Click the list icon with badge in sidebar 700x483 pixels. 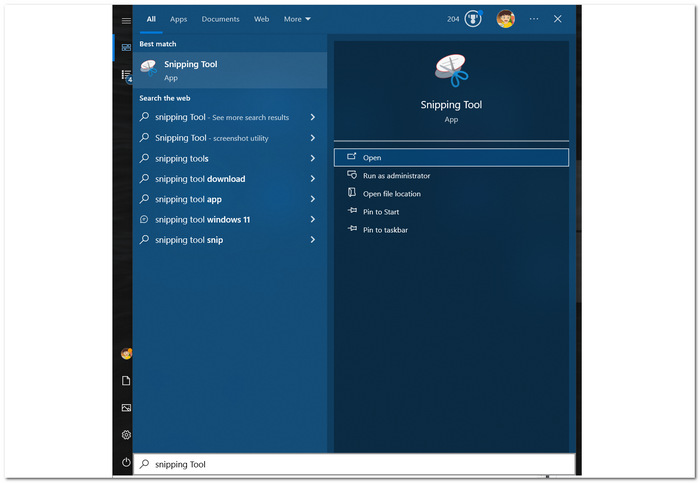[x=127, y=75]
